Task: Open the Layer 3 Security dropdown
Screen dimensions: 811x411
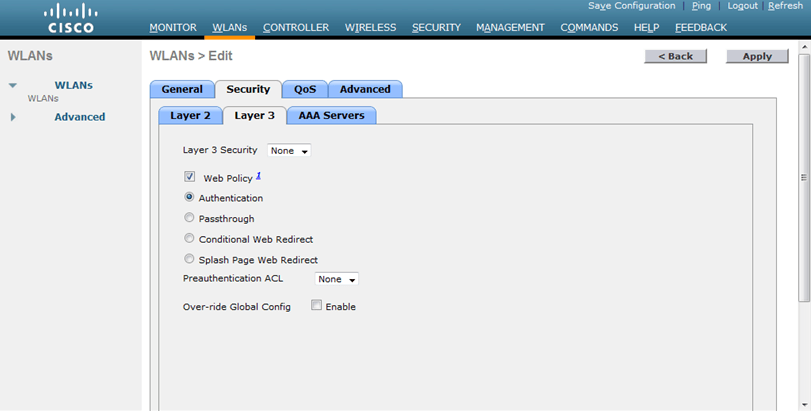Action: click(289, 151)
